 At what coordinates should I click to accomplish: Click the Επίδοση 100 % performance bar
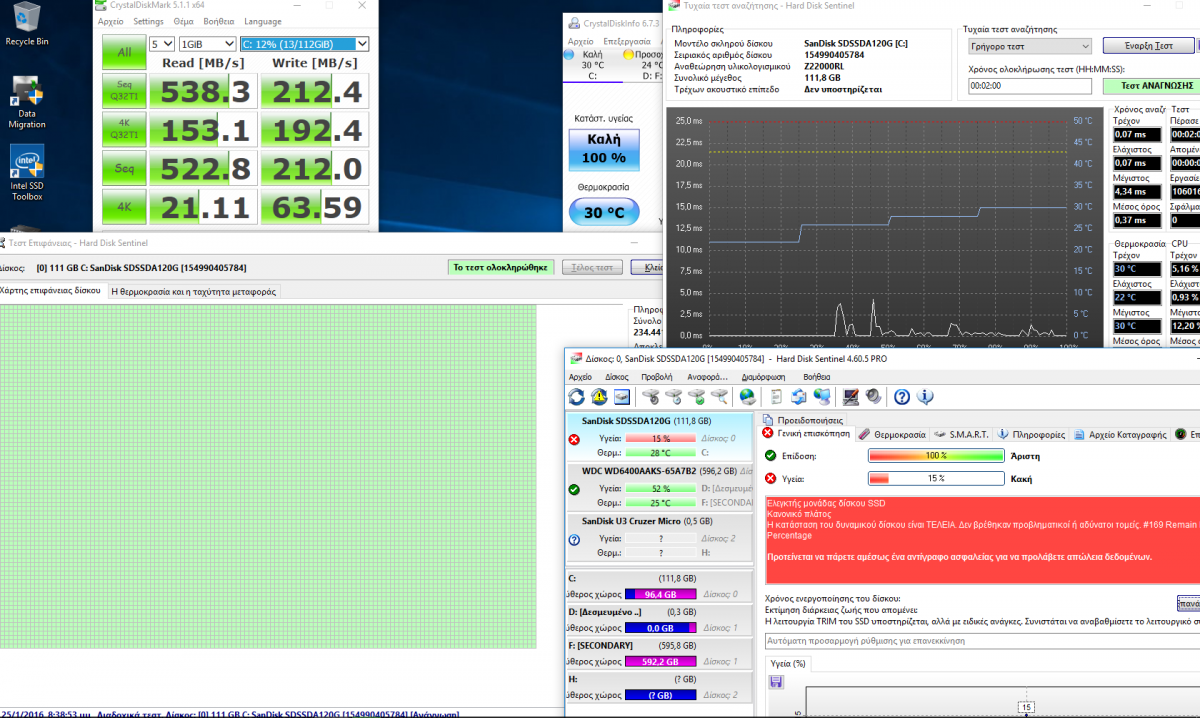coord(935,455)
